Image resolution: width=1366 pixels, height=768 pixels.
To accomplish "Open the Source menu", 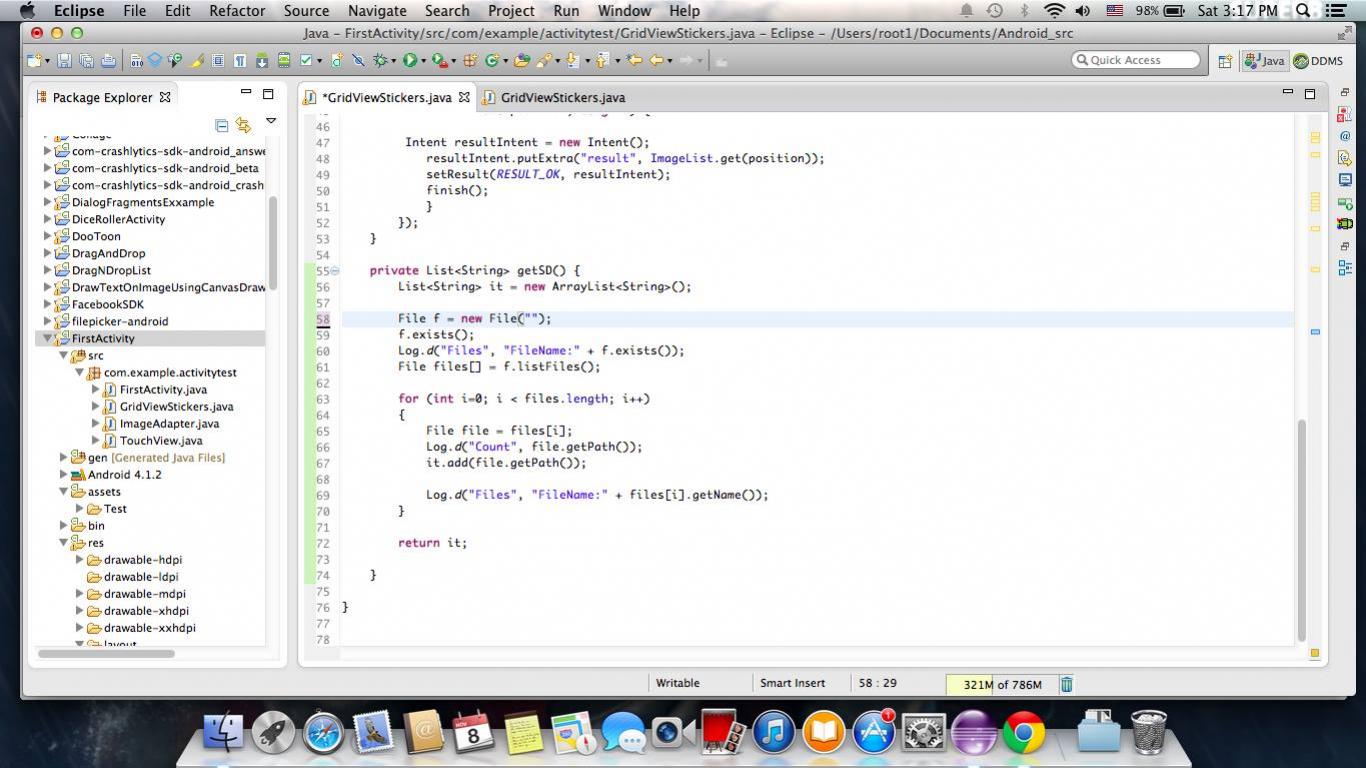I will tap(306, 11).
